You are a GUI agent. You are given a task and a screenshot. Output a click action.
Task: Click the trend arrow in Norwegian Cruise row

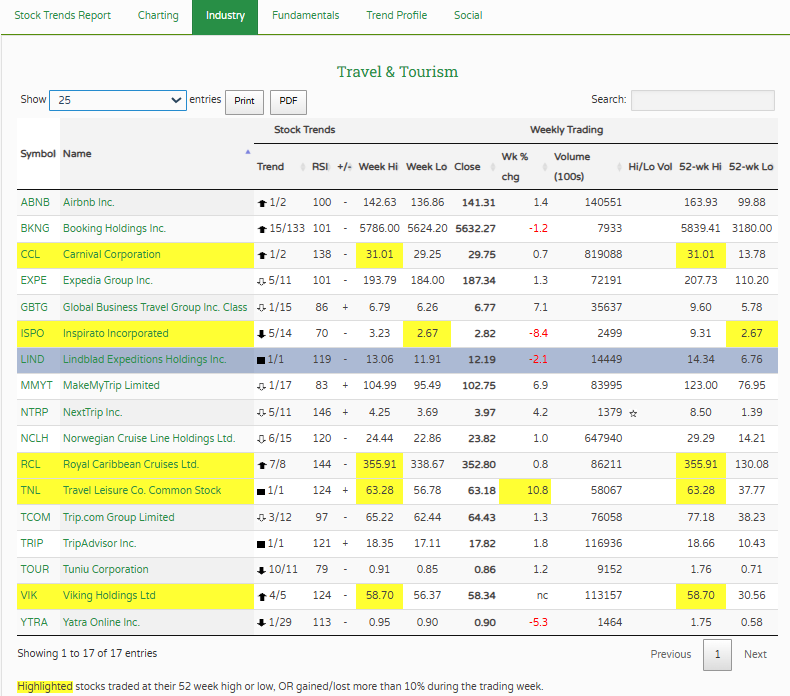pos(261,439)
